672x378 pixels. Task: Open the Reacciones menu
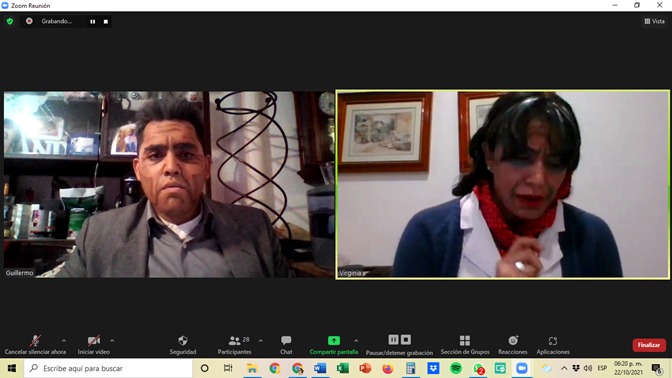[513, 345]
